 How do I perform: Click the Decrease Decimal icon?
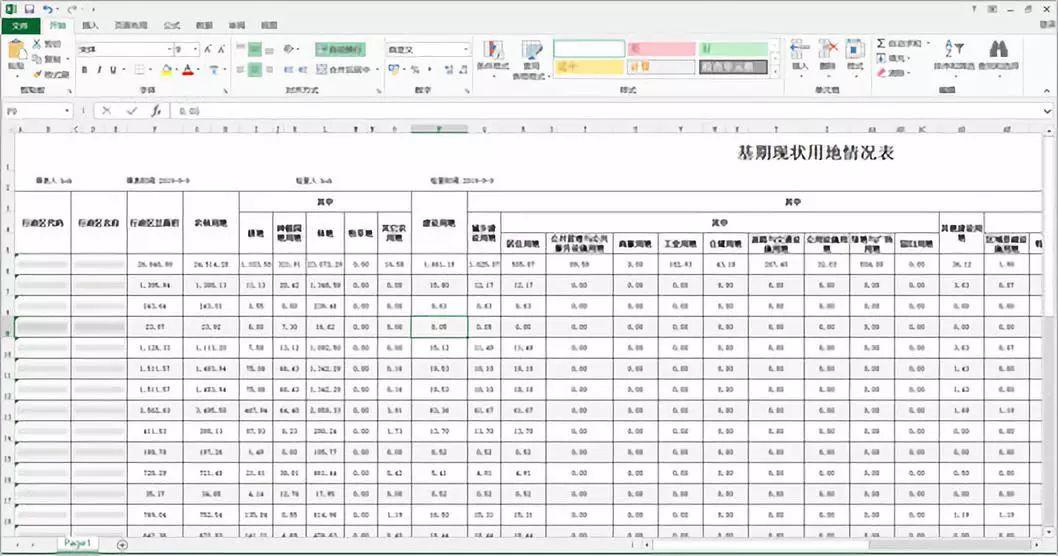click(x=463, y=70)
